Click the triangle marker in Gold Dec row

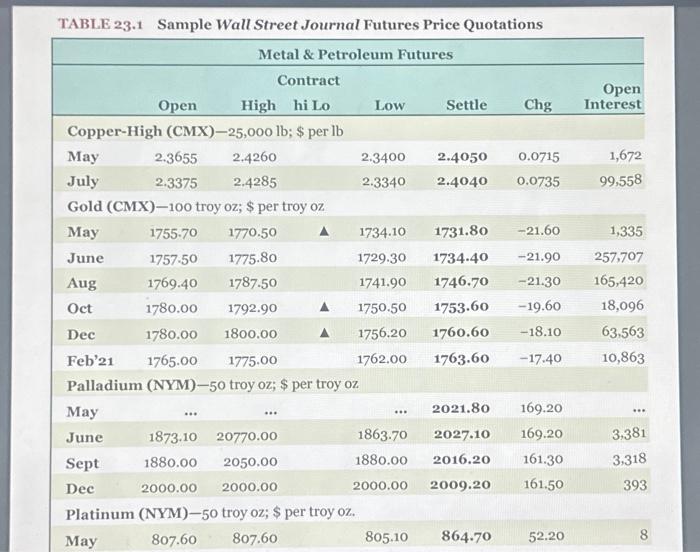(325, 333)
